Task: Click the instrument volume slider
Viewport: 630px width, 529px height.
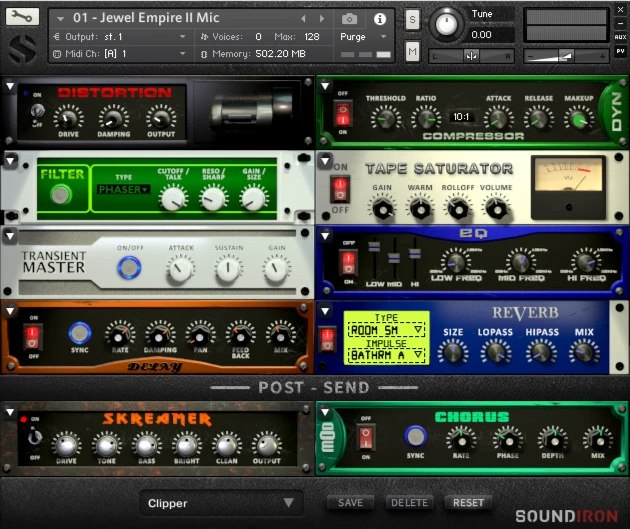Action: pyautogui.click(x=566, y=56)
